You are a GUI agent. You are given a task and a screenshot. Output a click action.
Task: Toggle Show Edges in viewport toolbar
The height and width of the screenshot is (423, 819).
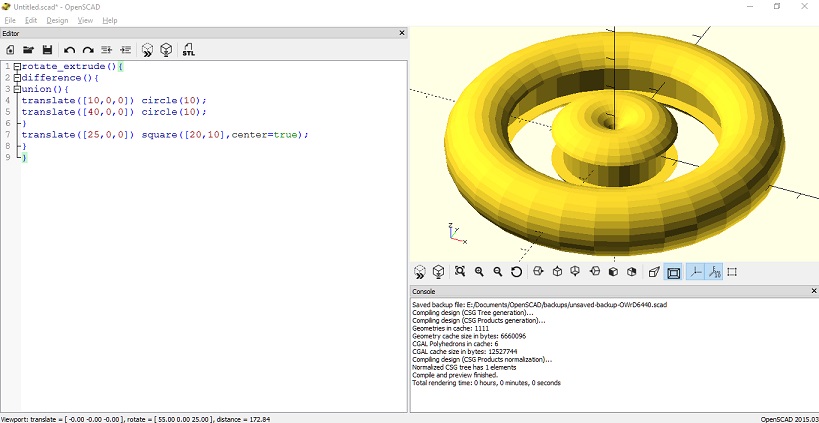point(732,272)
